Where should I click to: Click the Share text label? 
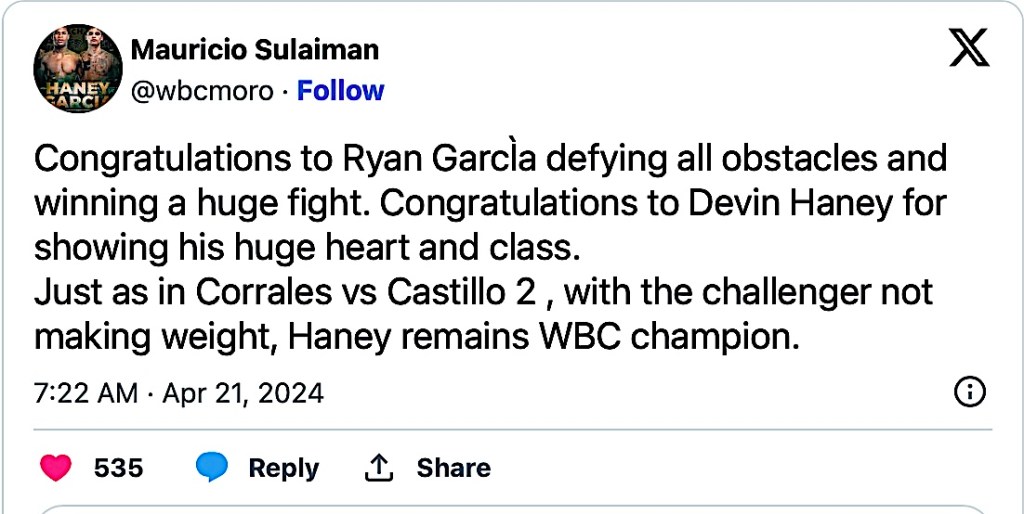click(x=453, y=467)
